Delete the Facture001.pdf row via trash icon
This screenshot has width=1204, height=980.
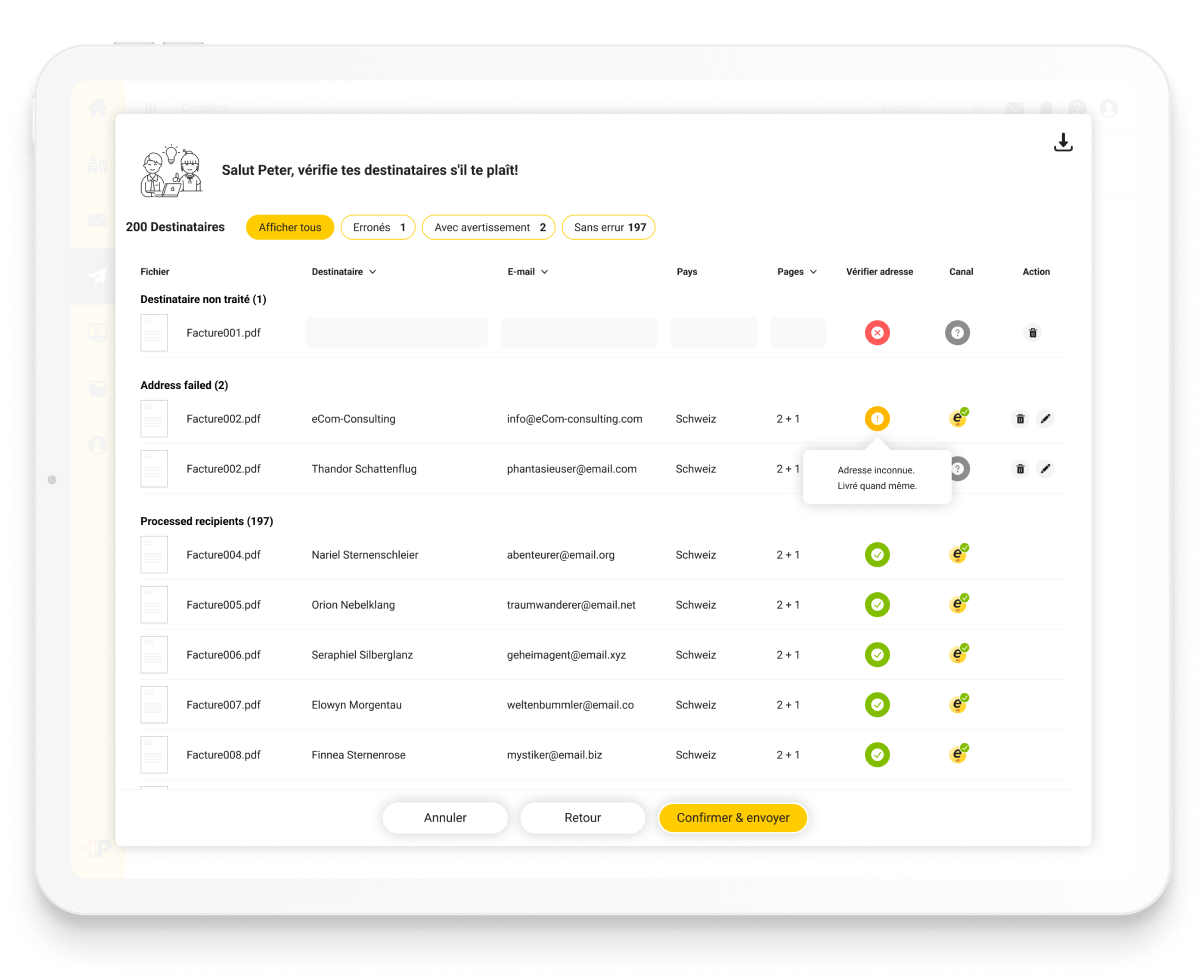point(1033,333)
